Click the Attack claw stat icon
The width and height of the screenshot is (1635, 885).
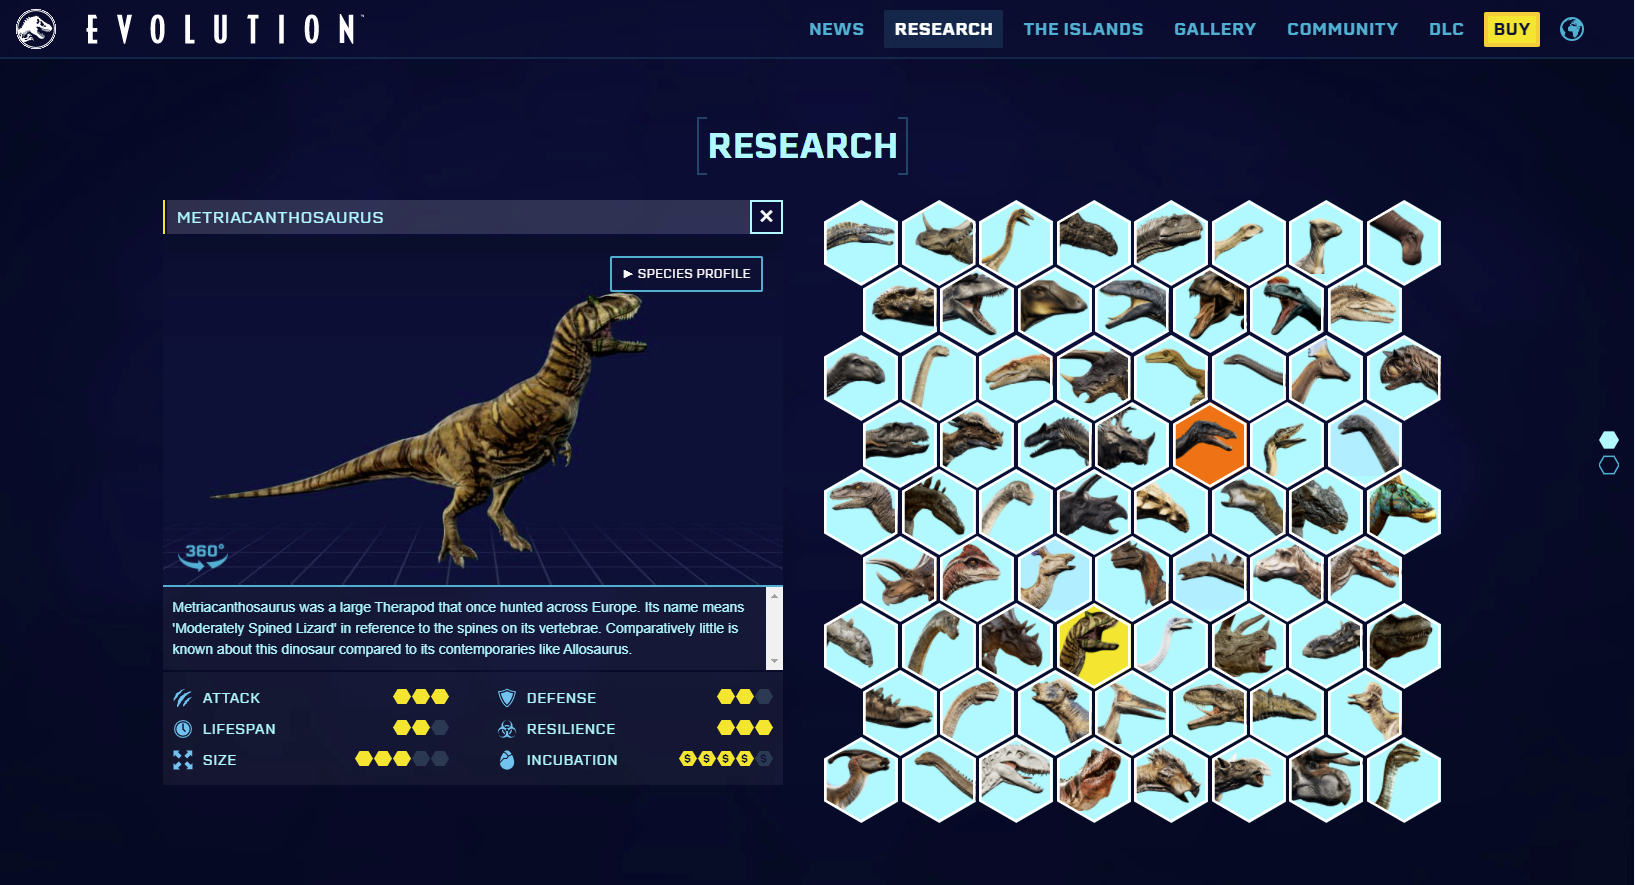(x=182, y=698)
